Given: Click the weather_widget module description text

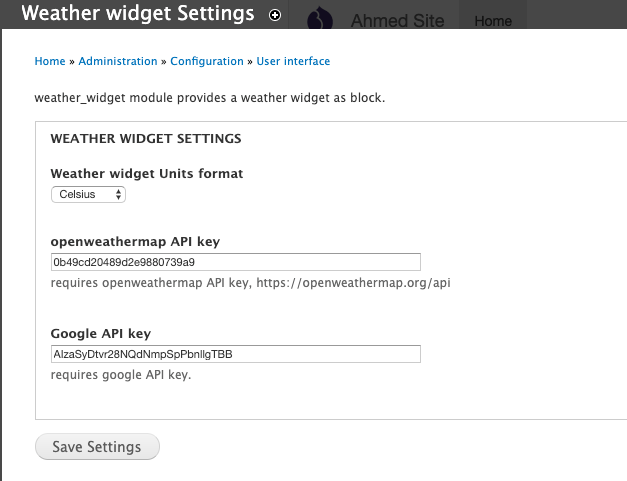Looking at the screenshot, I should click(x=209, y=98).
